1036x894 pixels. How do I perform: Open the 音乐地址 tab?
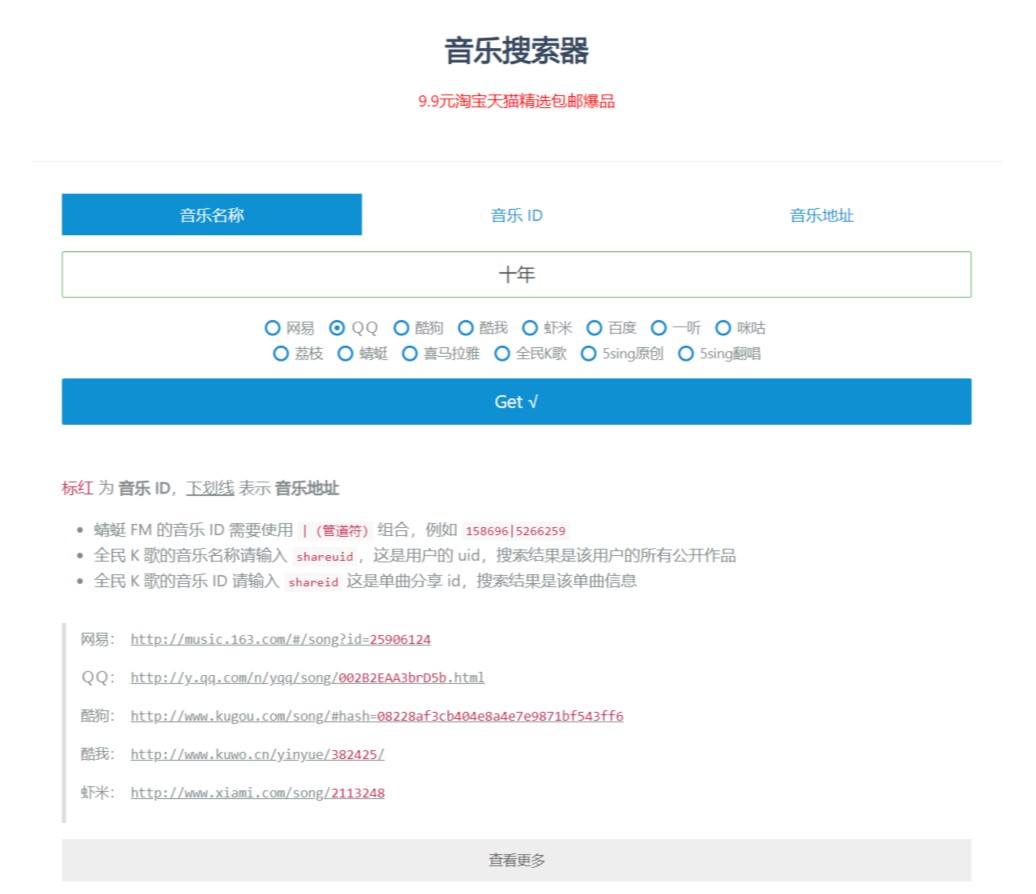point(821,215)
